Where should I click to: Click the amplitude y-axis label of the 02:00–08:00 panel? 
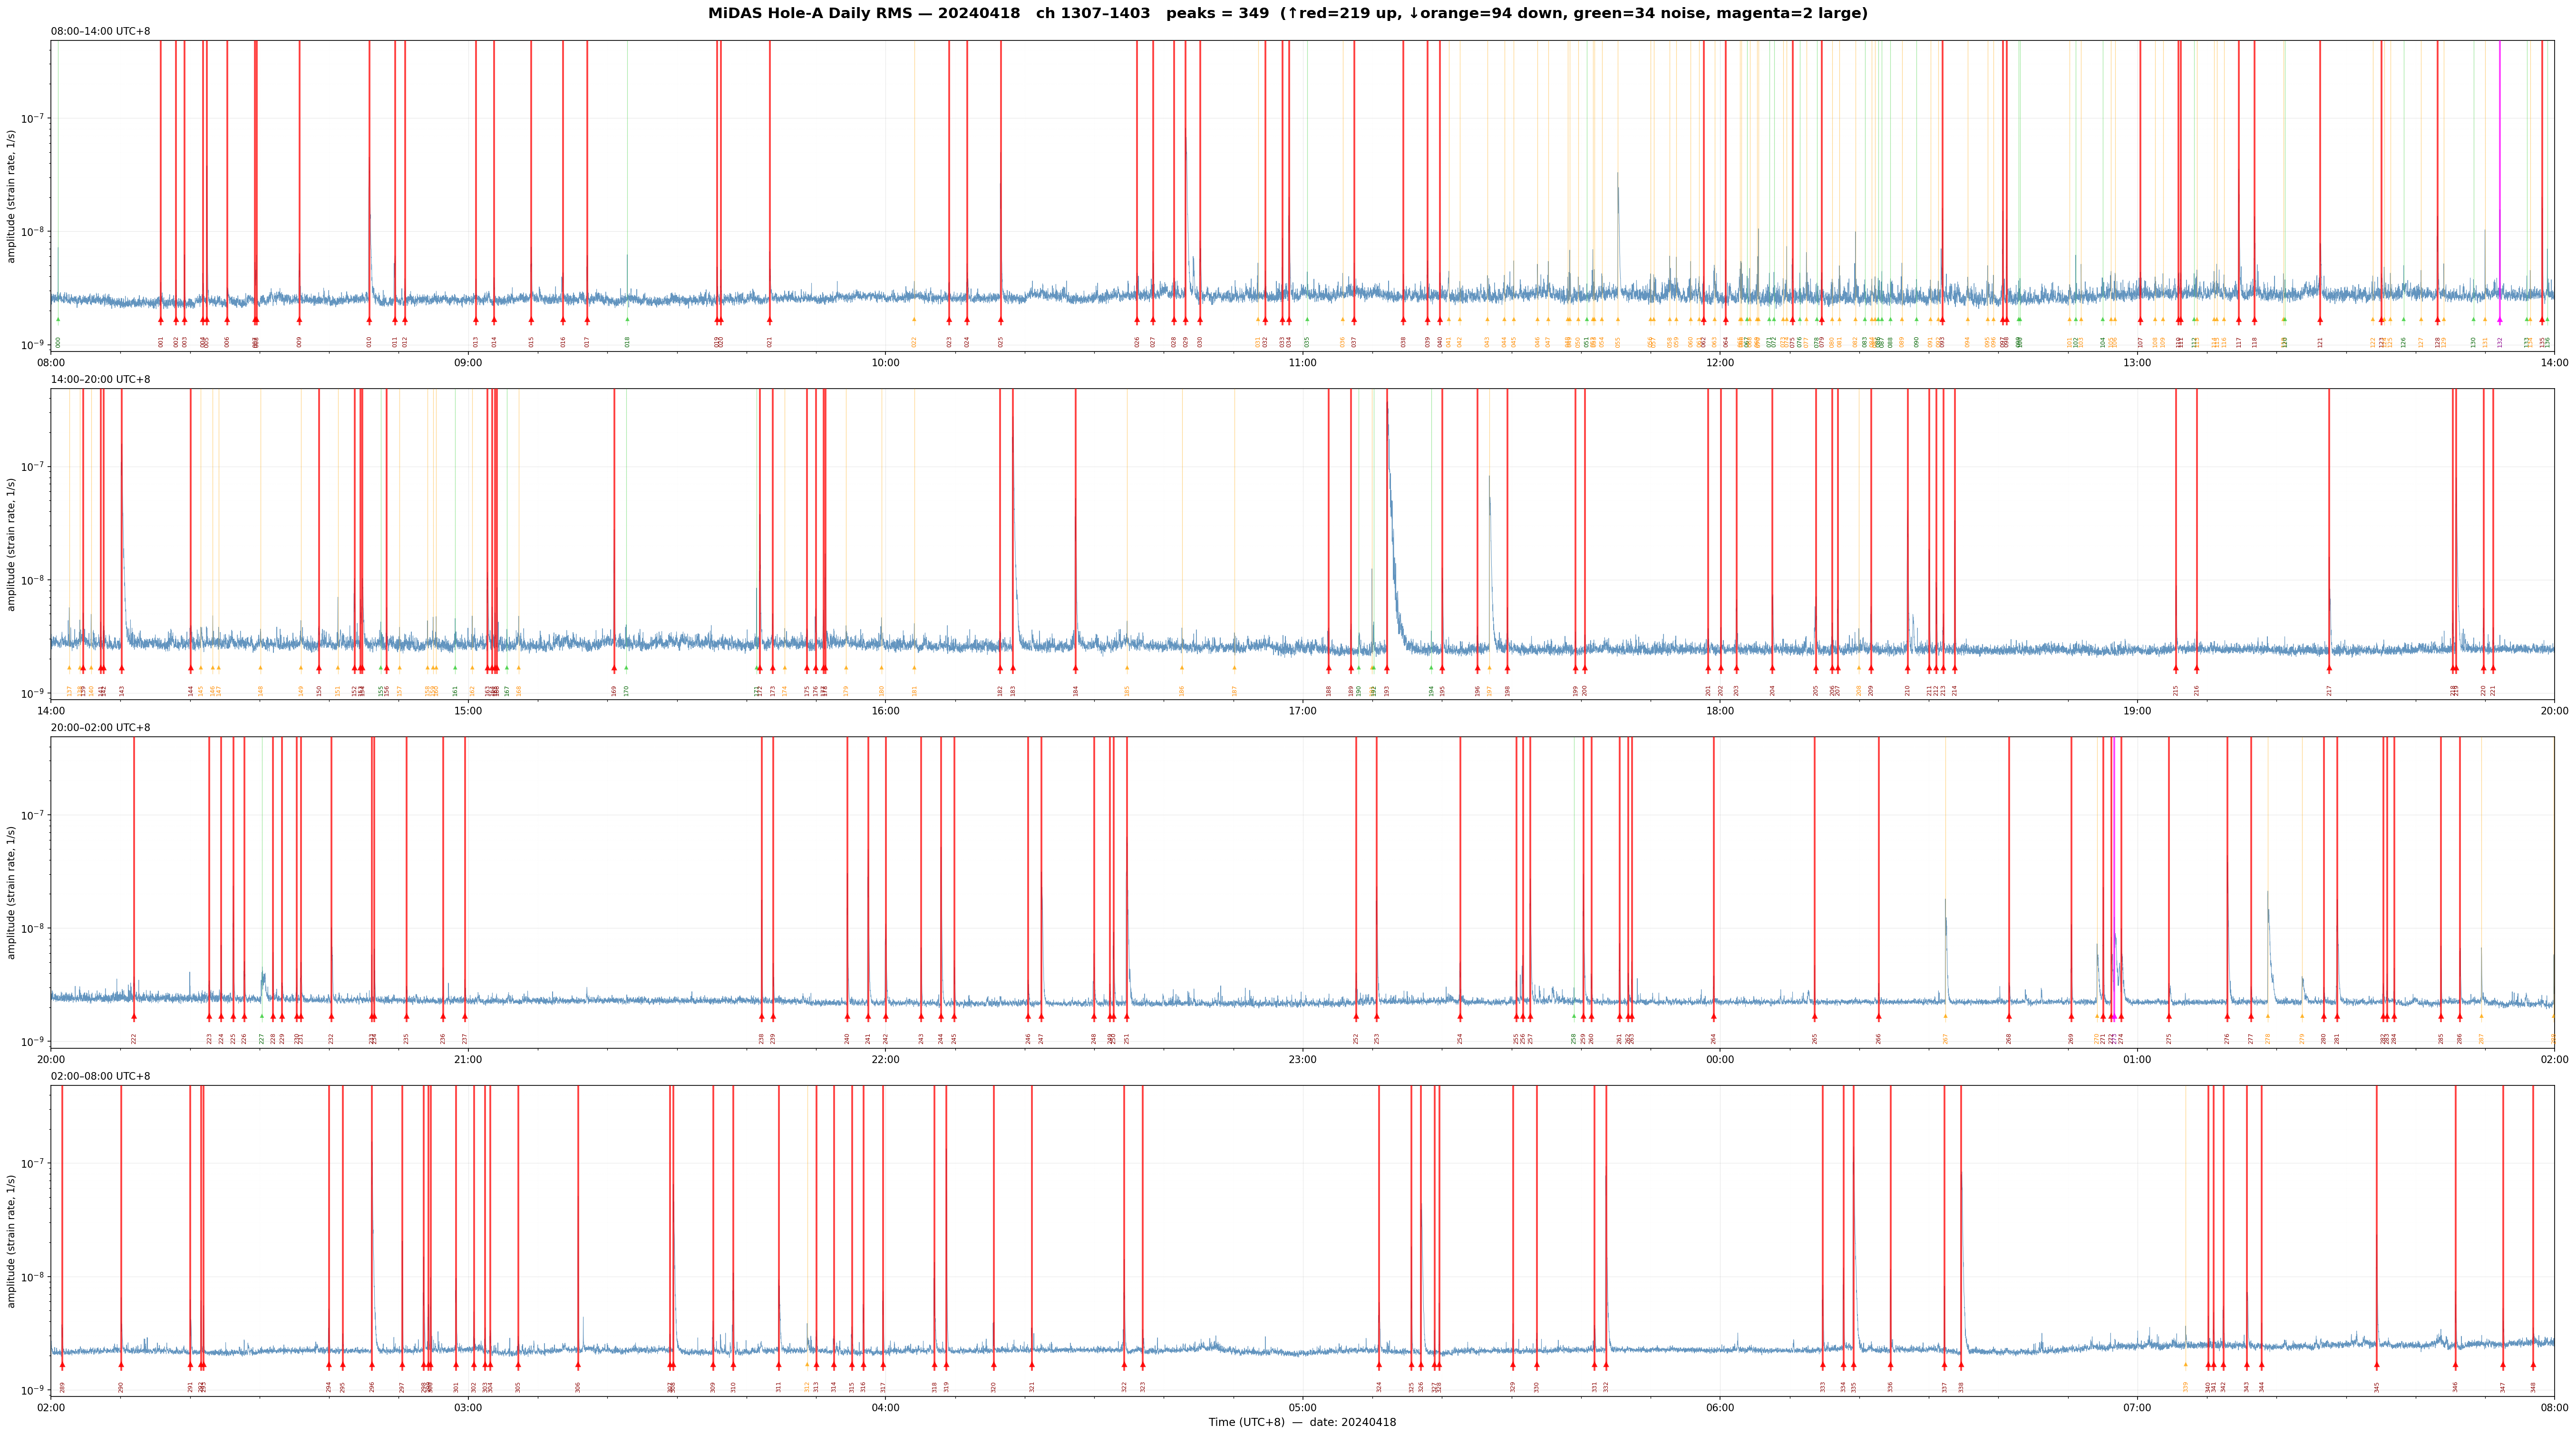click(12, 1241)
